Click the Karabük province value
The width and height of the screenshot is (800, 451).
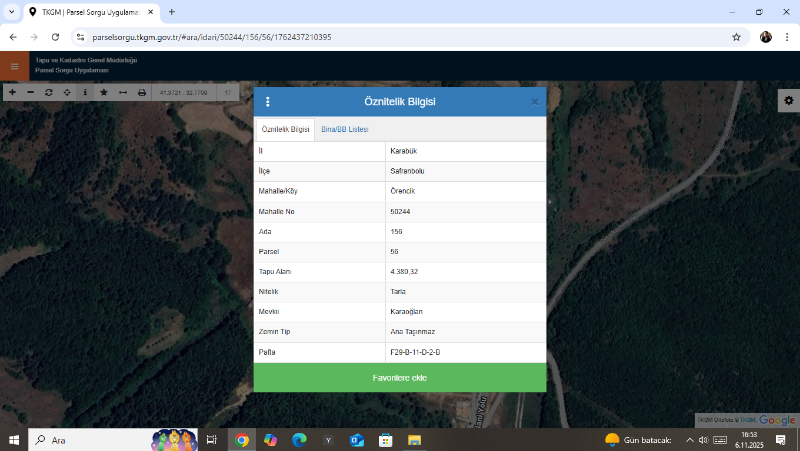[x=403, y=151]
